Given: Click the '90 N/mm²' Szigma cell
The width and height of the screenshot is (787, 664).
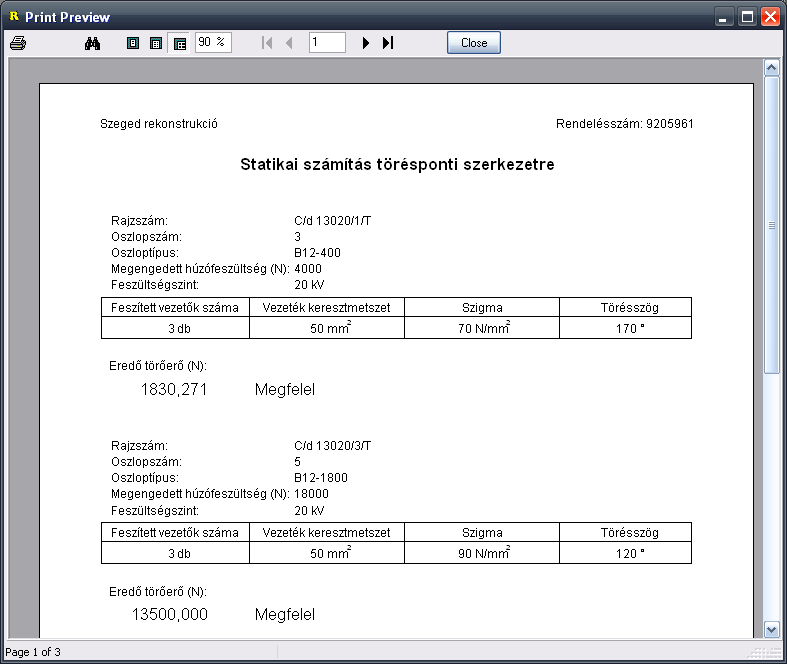Looking at the screenshot, I should (x=484, y=553).
